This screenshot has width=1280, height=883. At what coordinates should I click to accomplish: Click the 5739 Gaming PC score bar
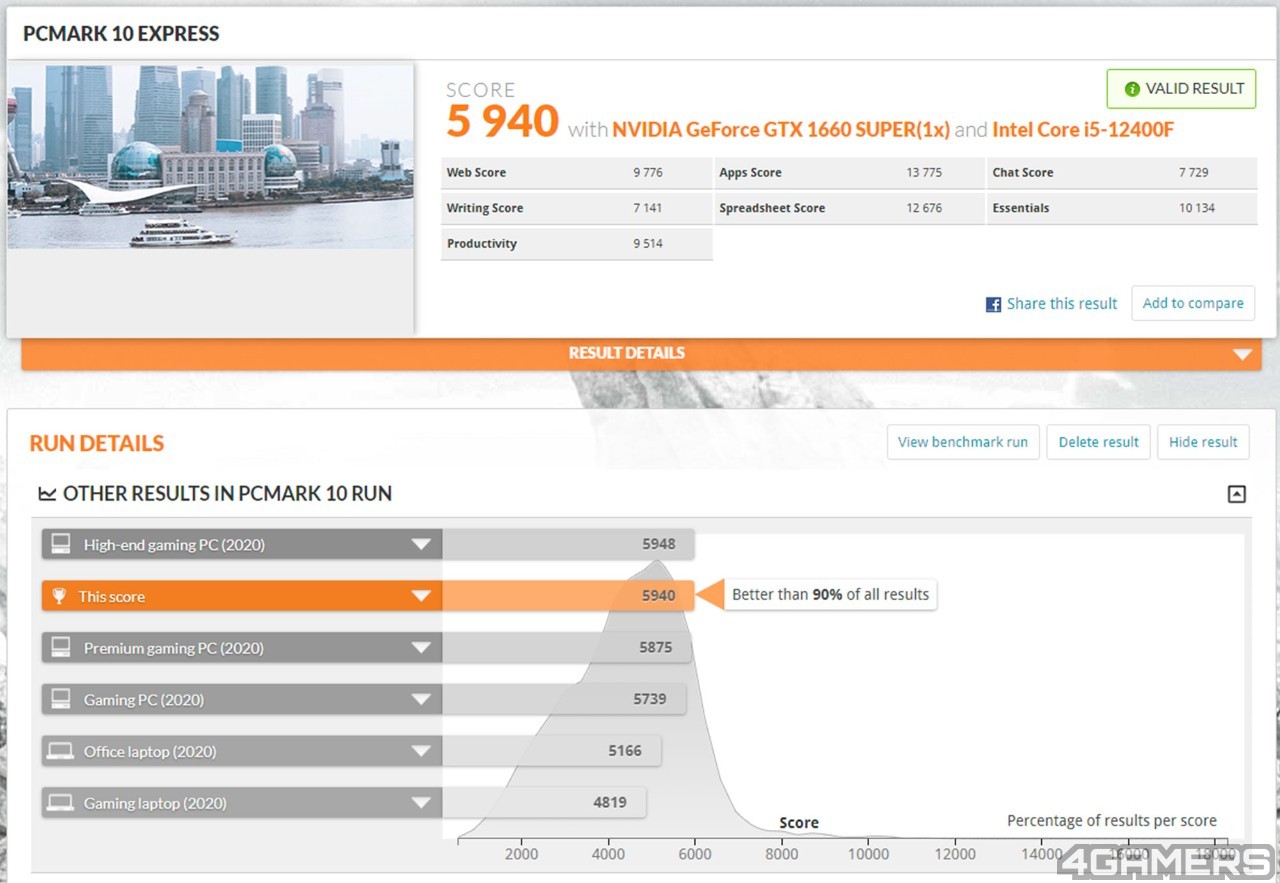point(564,699)
